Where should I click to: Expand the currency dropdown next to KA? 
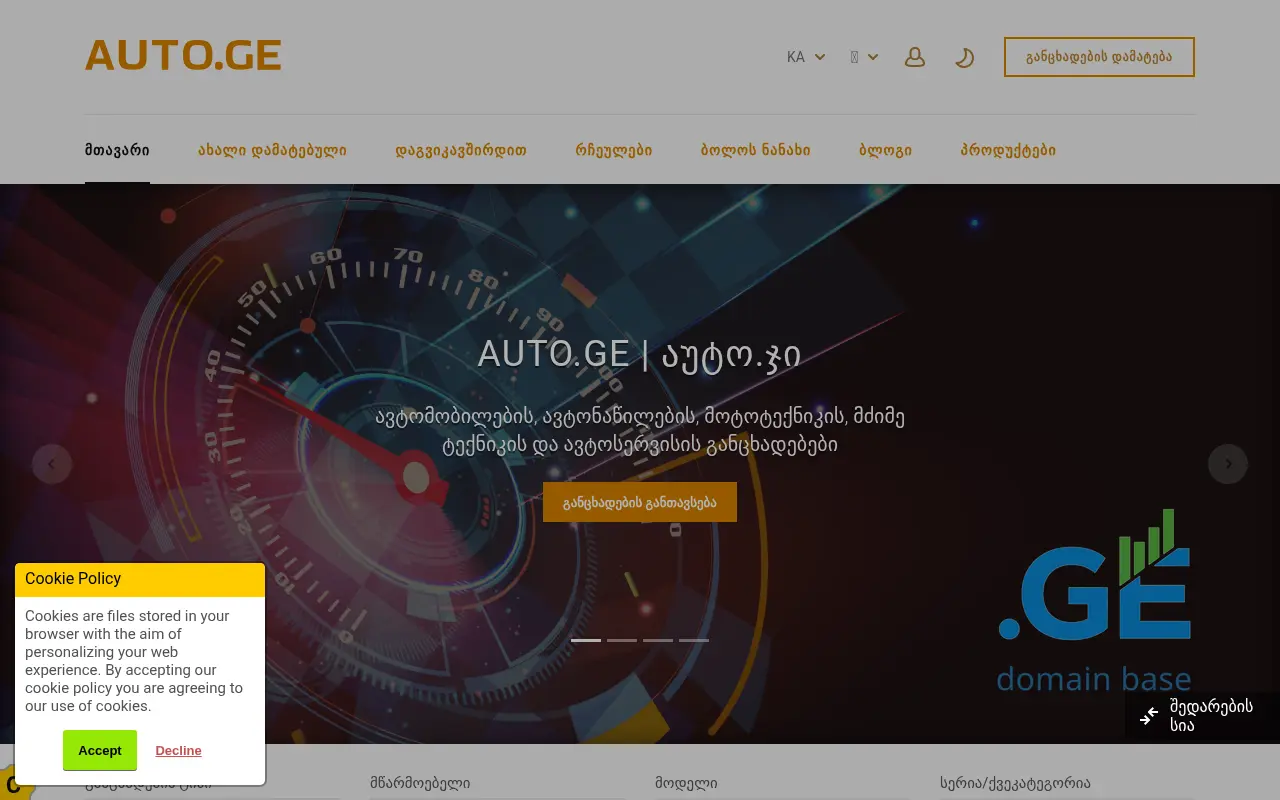click(x=864, y=57)
